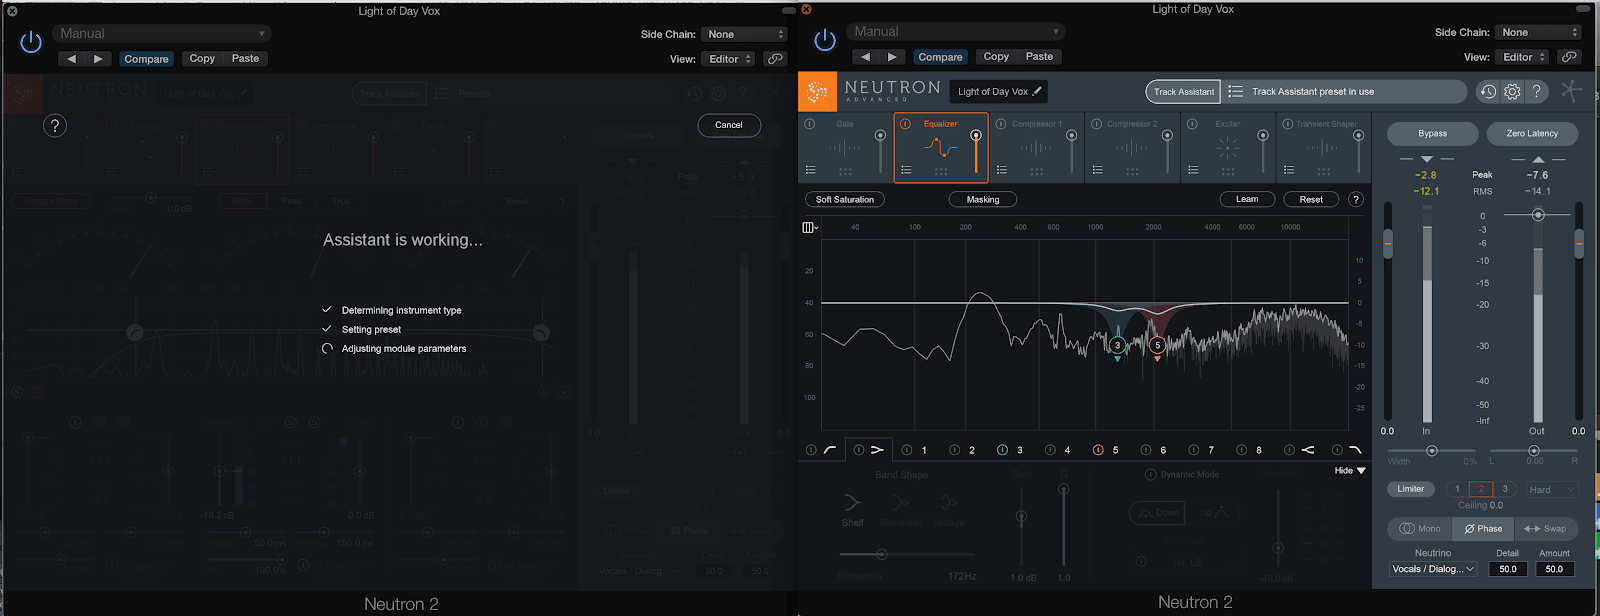The width and height of the screenshot is (1600, 616).
Task: Click help question mark in left assistant overlay
Action: [x=55, y=125]
